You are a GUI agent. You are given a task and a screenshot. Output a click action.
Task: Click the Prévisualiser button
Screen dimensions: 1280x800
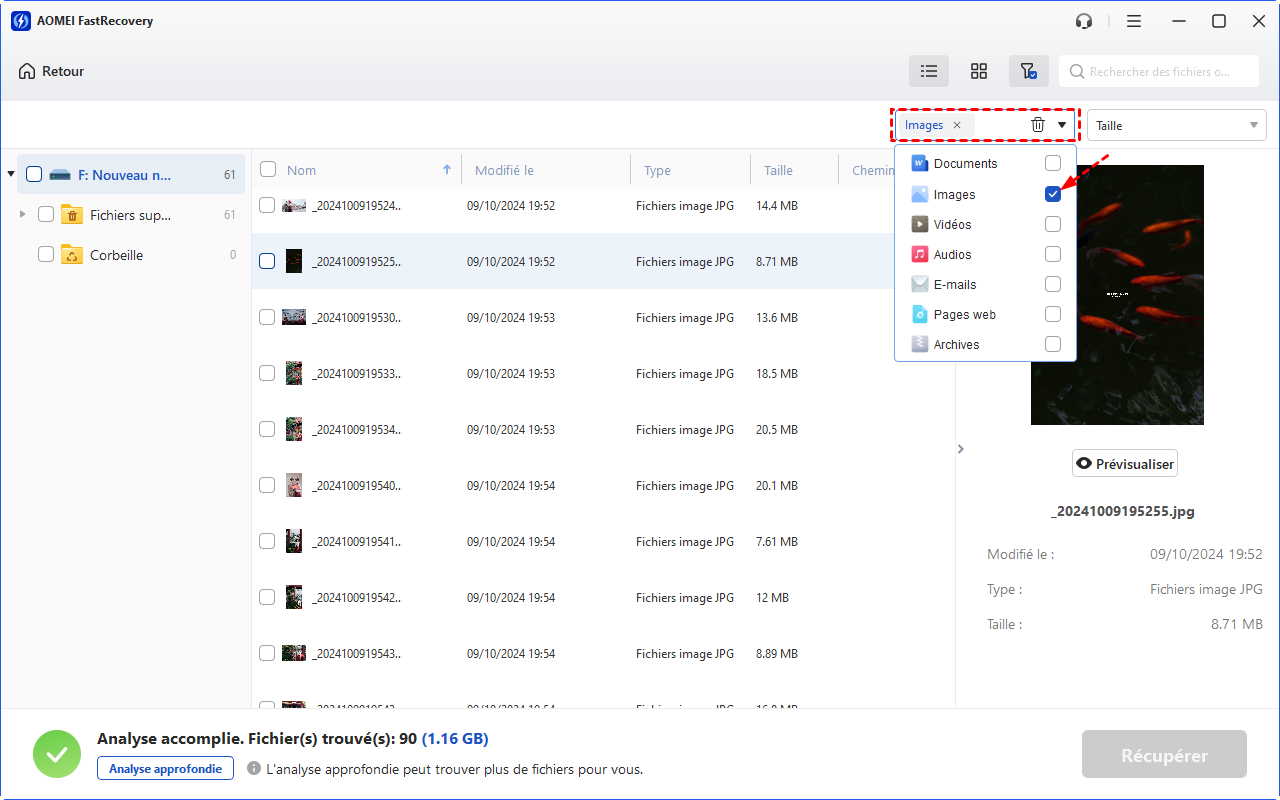(1125, 464)
